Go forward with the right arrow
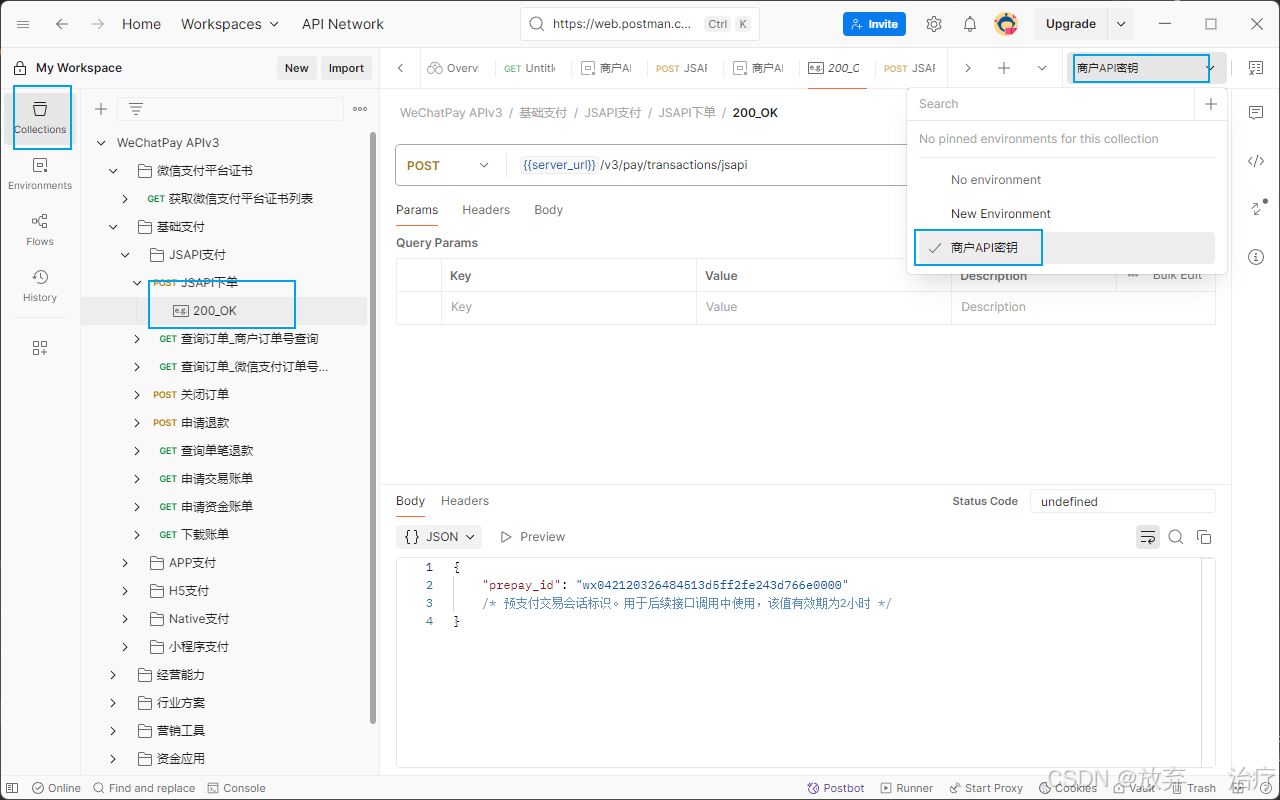 97,24
